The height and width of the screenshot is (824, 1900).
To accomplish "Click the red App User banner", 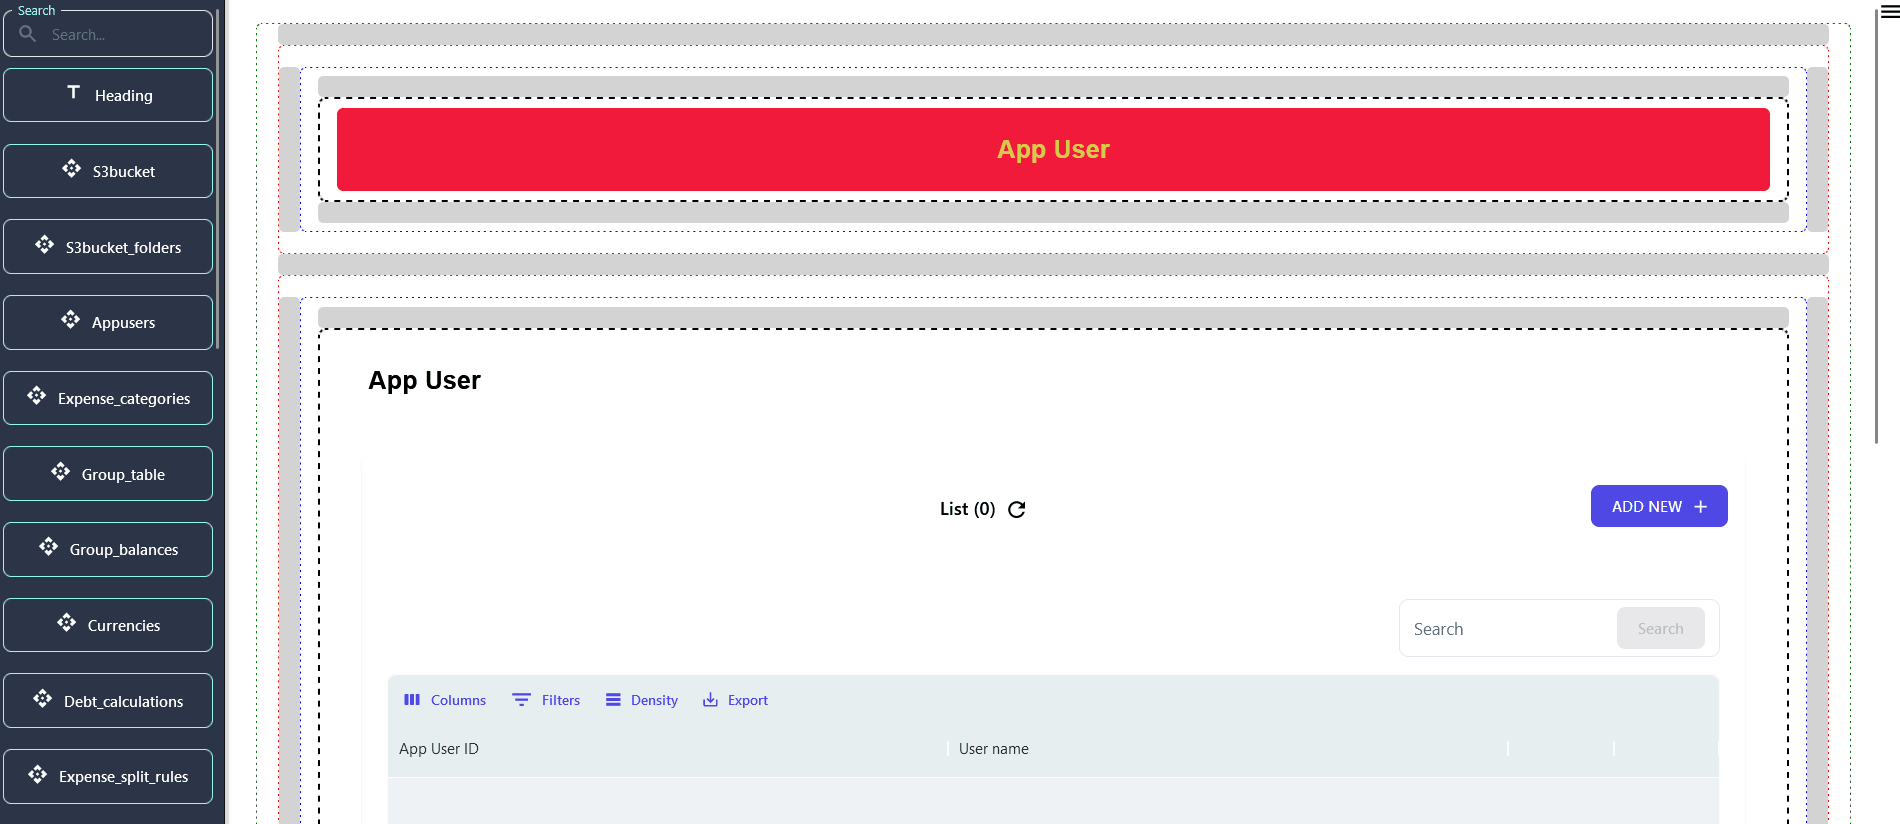I will click(1052, 150).
